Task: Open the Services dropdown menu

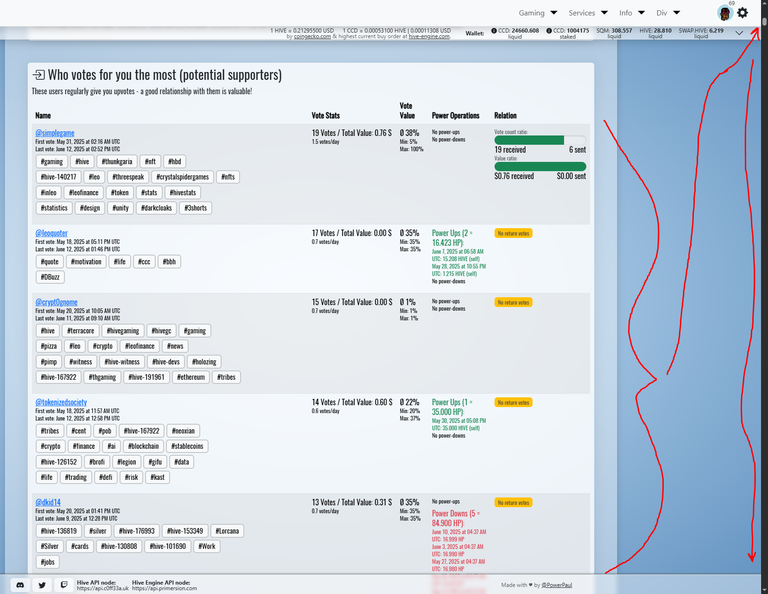Action: [588, 13]
